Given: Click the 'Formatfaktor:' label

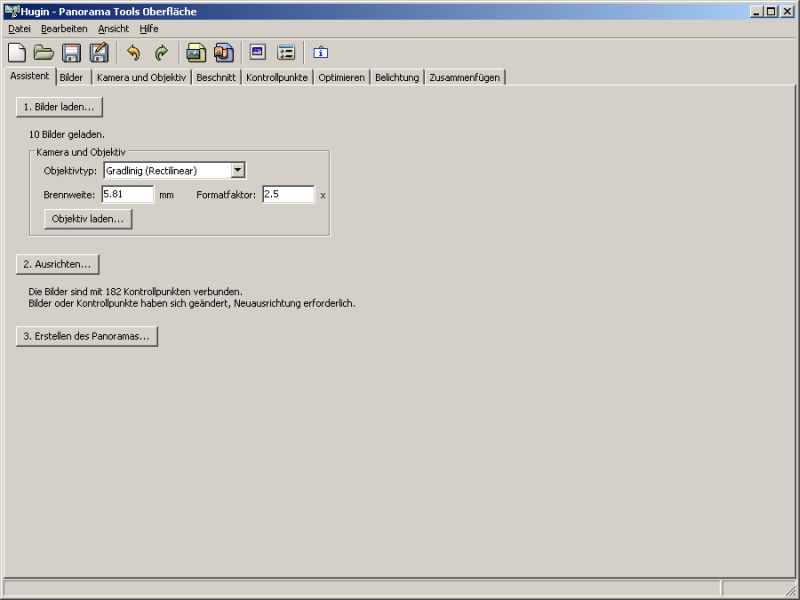Looking at the screenshot, I should point(226,195).
